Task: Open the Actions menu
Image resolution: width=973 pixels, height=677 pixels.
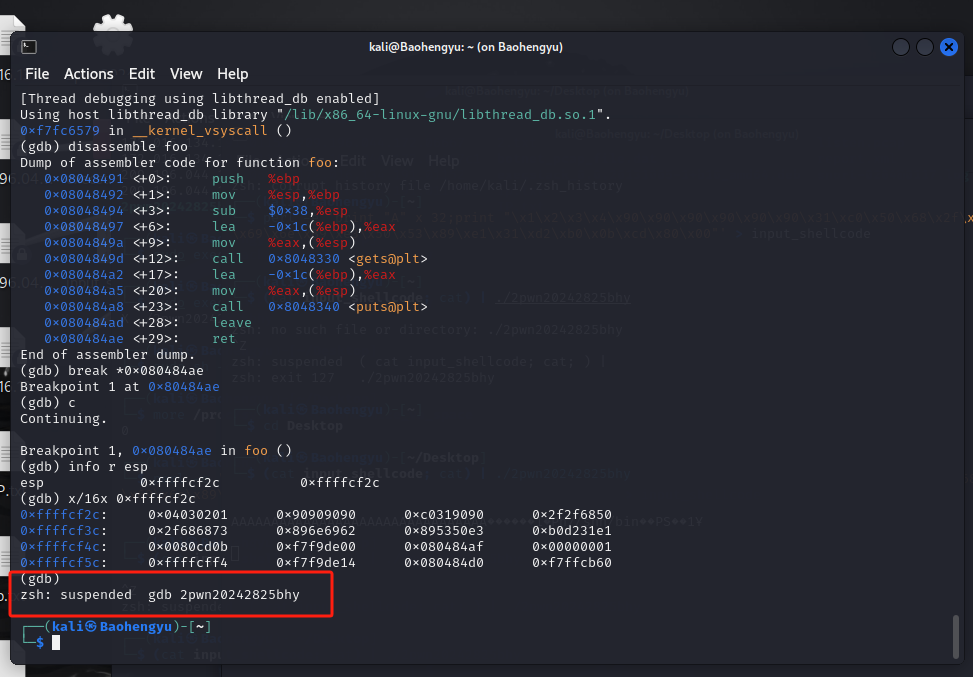Action: tap(89, 74)
